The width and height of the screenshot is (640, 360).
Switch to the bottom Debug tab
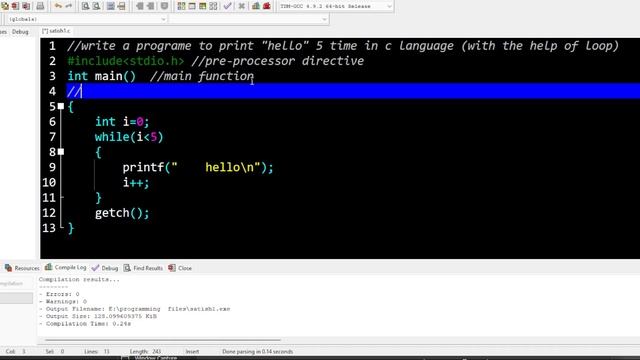click(x=105, y=268)
